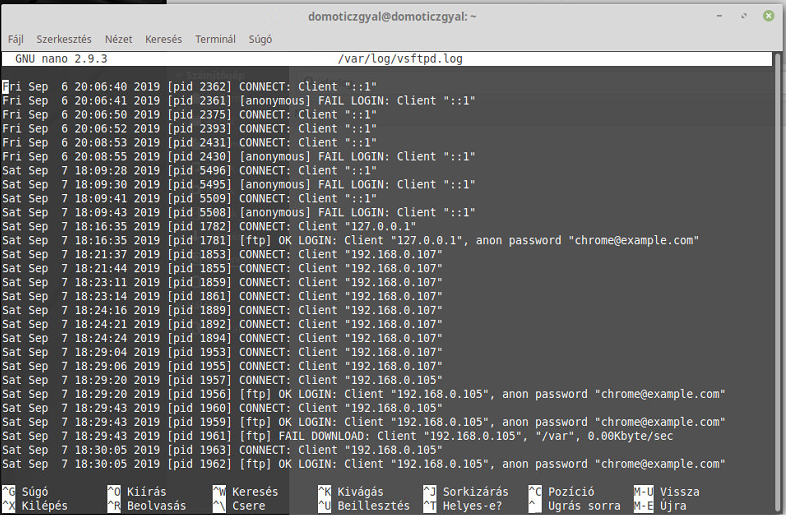Click the CONNECT line with pid 1855
This screenshot has height=515, width=786.
click(223, 269)
